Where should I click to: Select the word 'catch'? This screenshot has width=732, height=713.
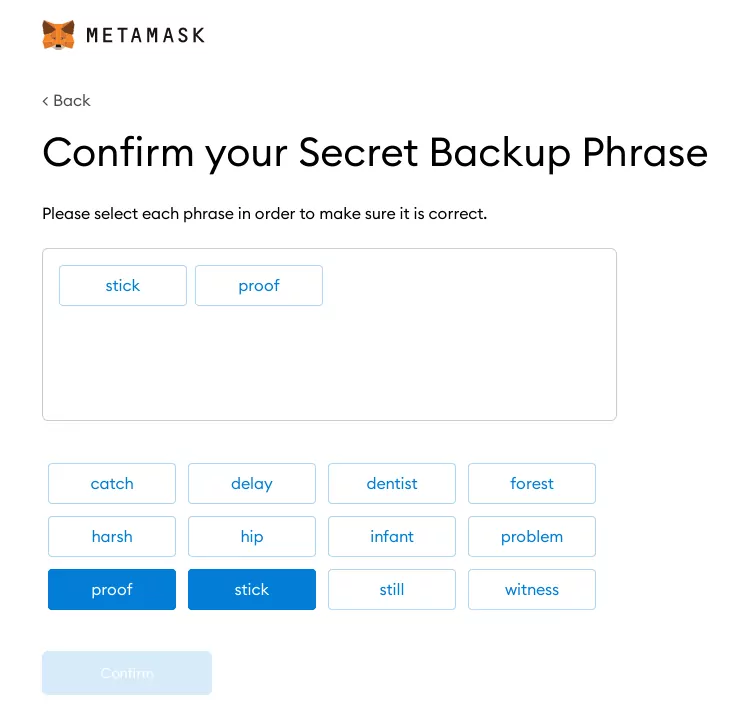click(x=112, y=484)
